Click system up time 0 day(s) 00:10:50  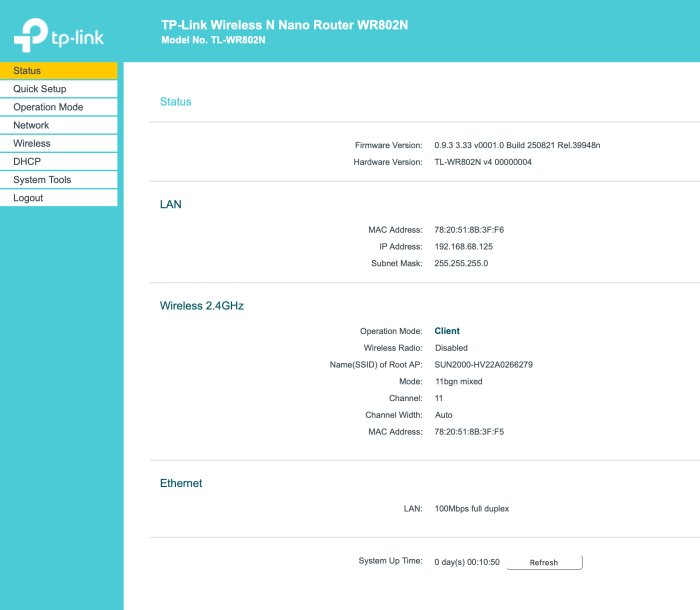[467, 562]
